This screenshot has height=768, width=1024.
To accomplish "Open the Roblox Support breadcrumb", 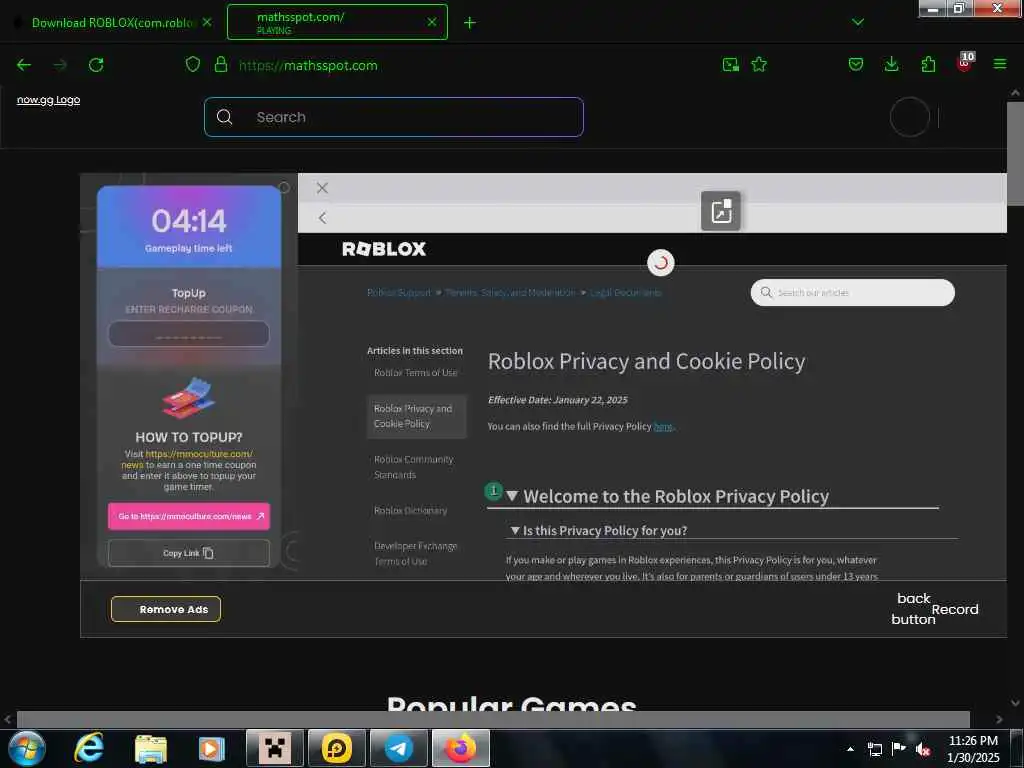I will pos(399,293).
